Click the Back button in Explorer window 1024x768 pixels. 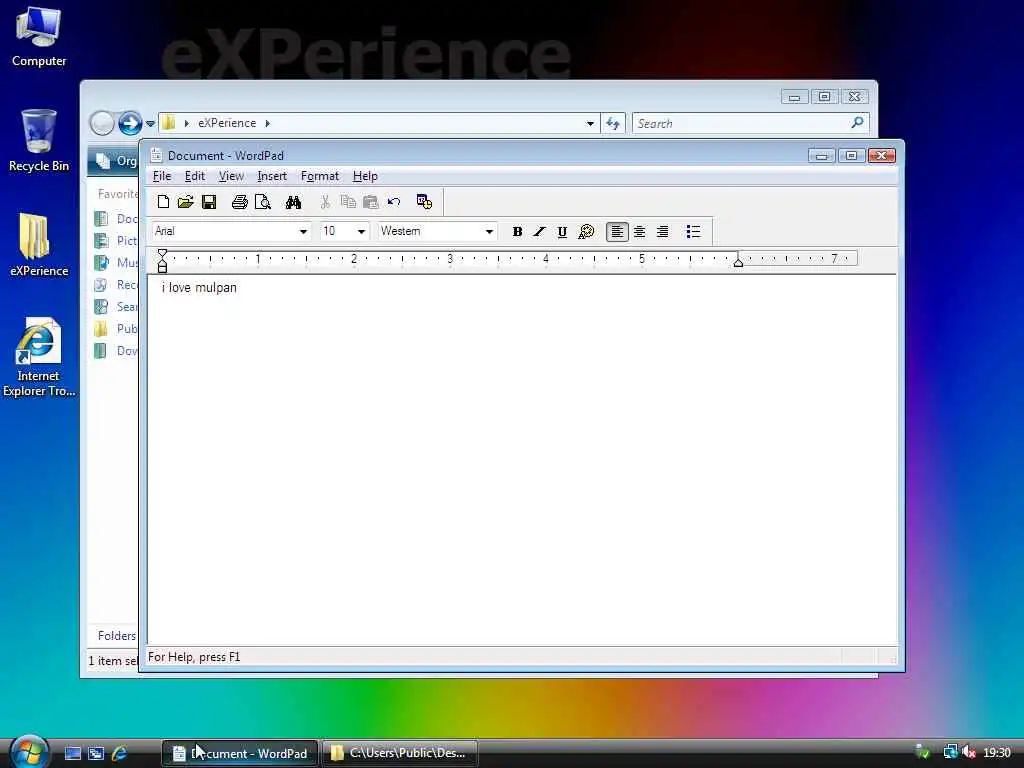tap(102, 123)
